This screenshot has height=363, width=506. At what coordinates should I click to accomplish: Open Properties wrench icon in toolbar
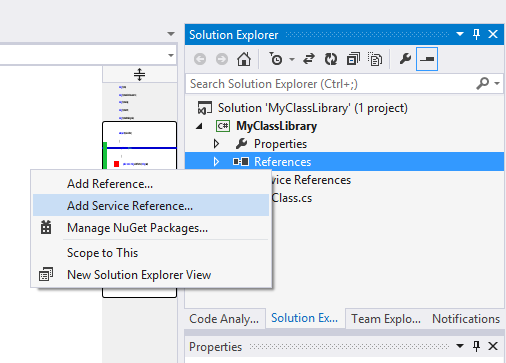pos(405,59)
